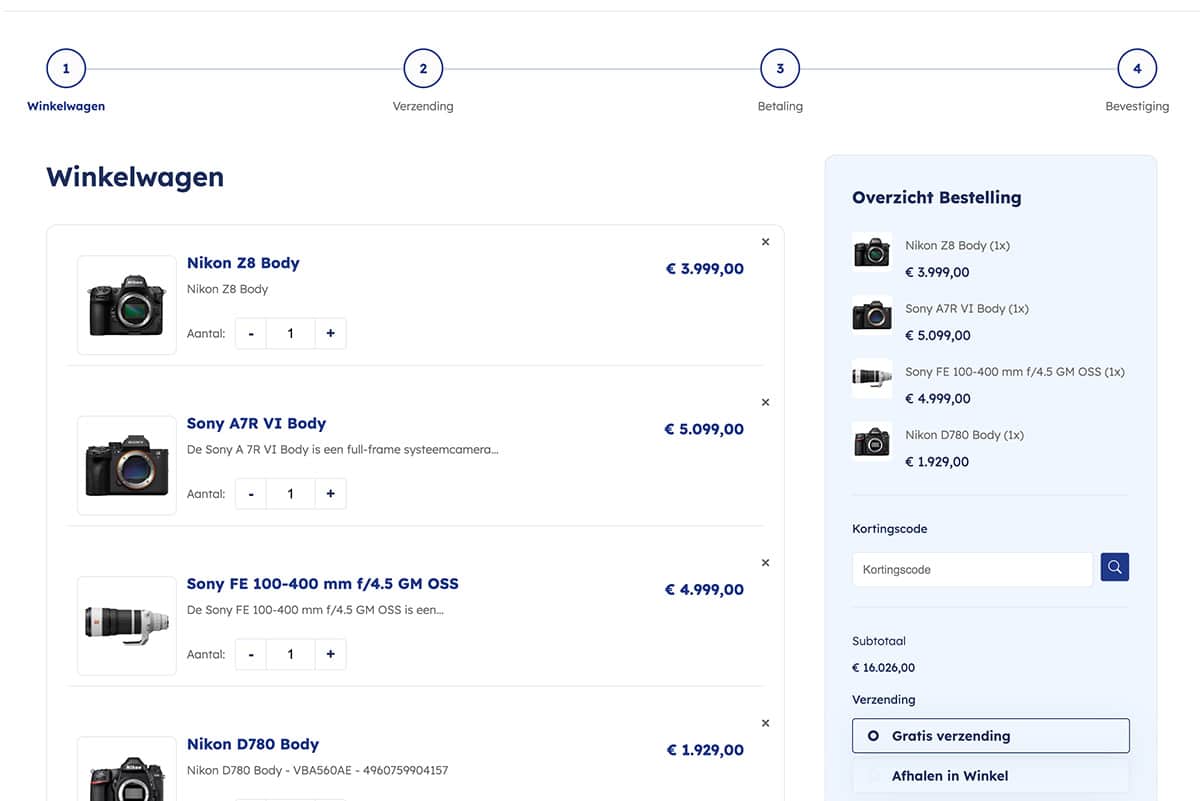
Task: Increase Nikon Z8 Body quantity
Action: coord(330,333)
